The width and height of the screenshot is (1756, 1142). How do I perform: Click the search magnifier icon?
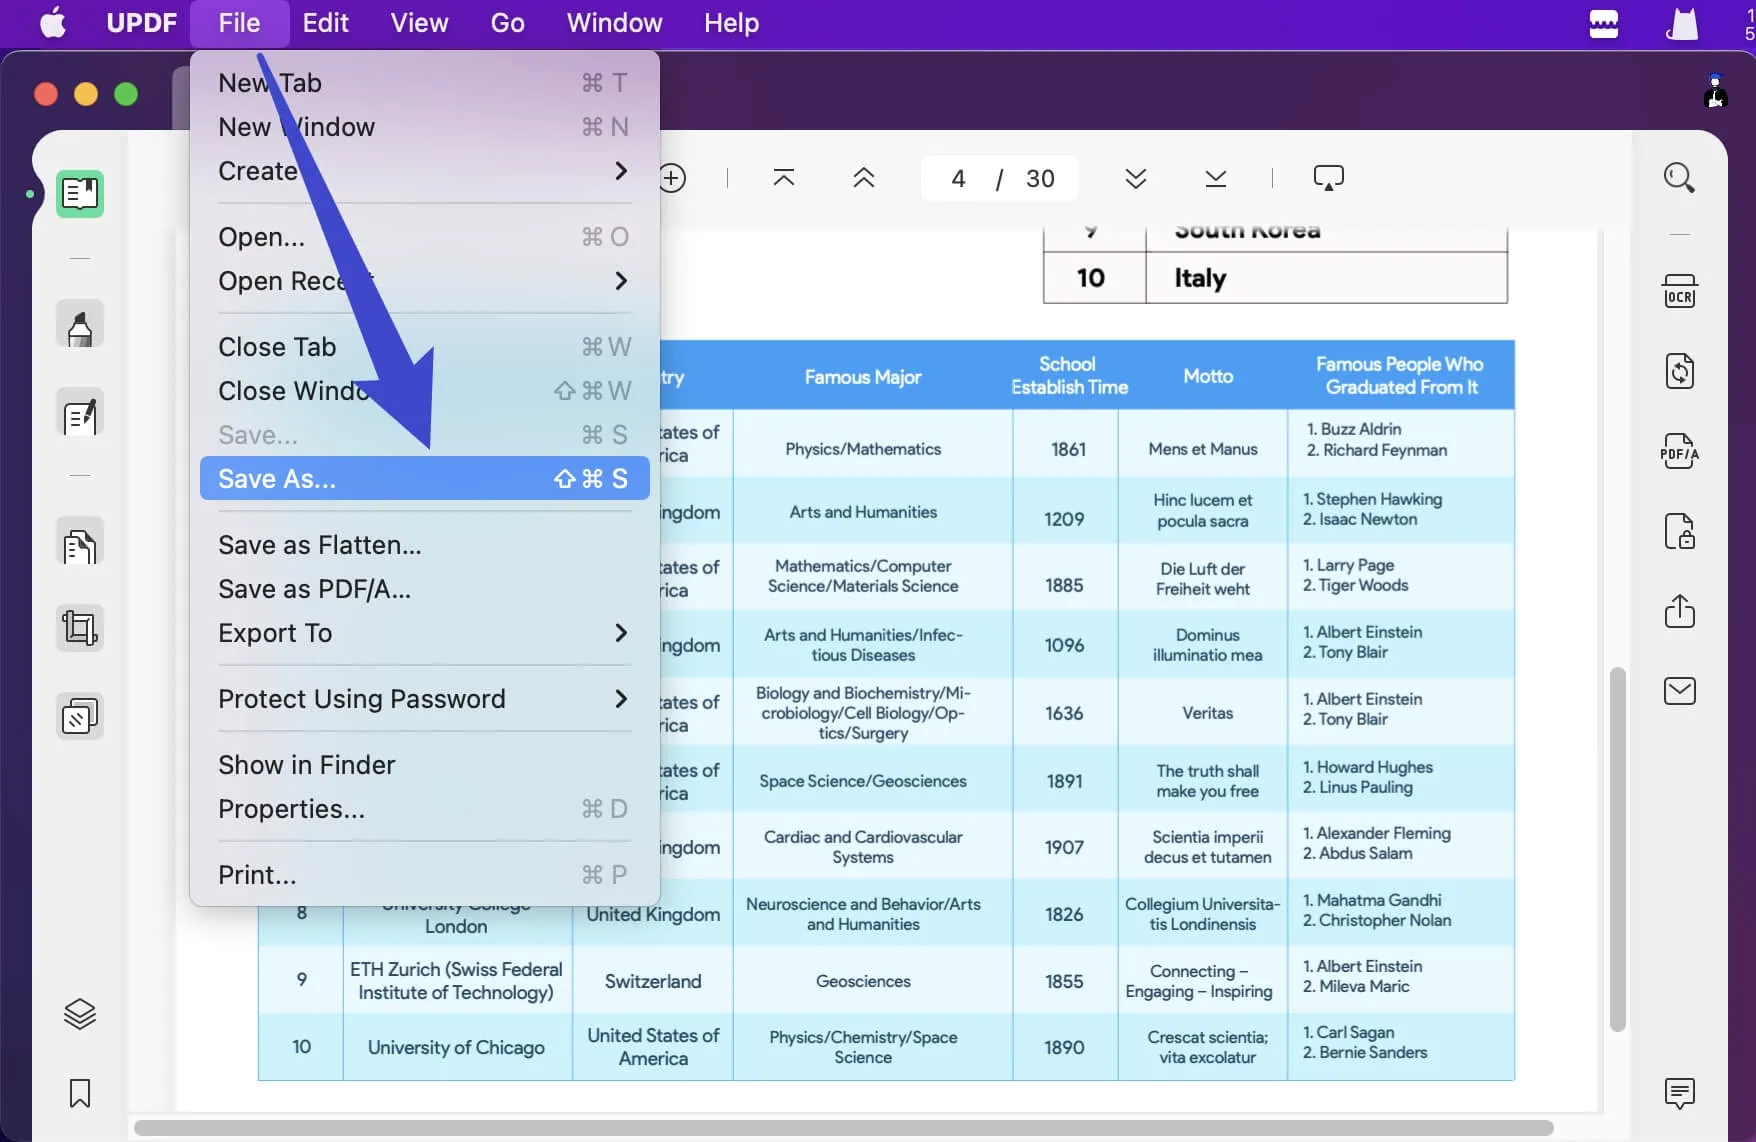coord(1679,178)
